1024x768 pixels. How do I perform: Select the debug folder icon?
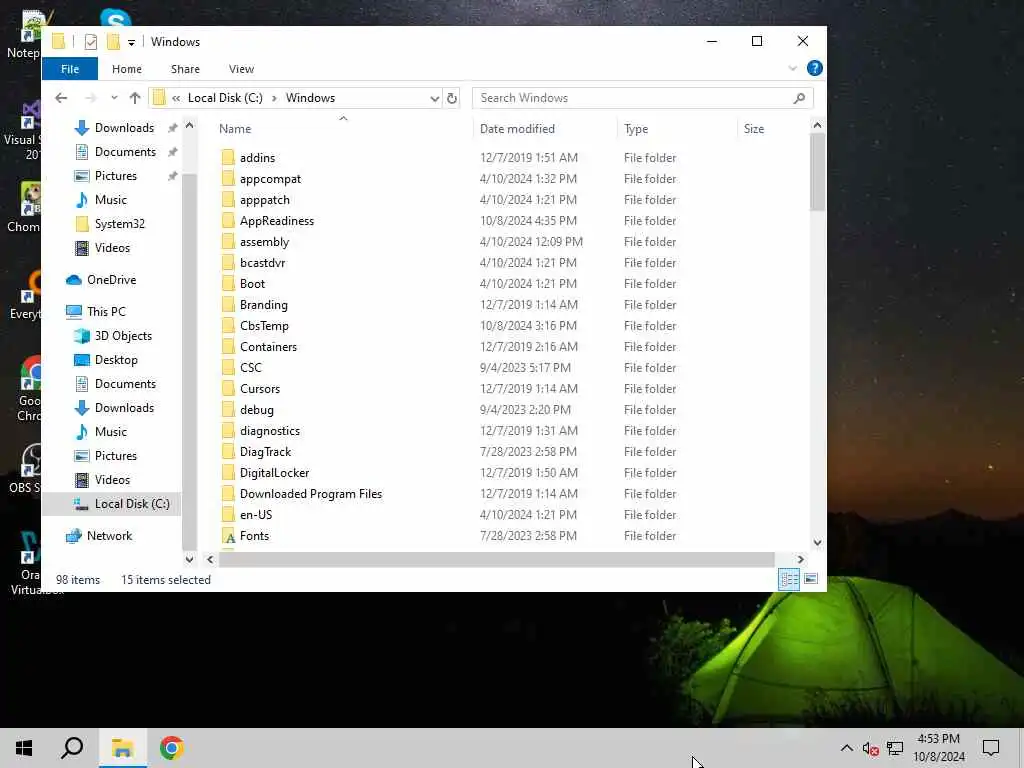(x=228, y=409)
